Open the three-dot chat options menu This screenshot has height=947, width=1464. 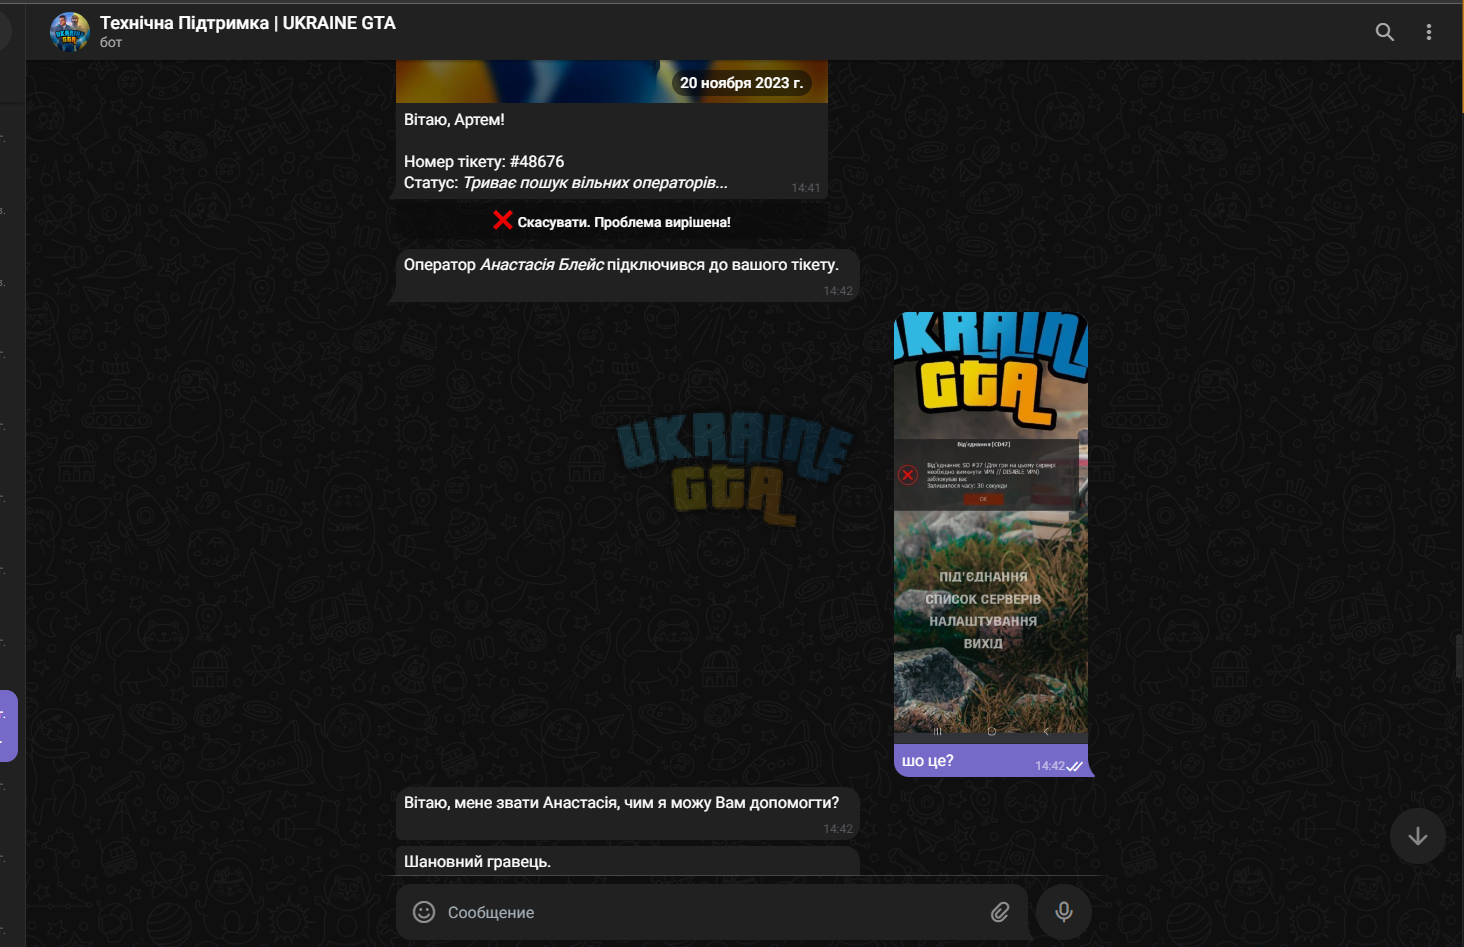tap(1429, 32)
